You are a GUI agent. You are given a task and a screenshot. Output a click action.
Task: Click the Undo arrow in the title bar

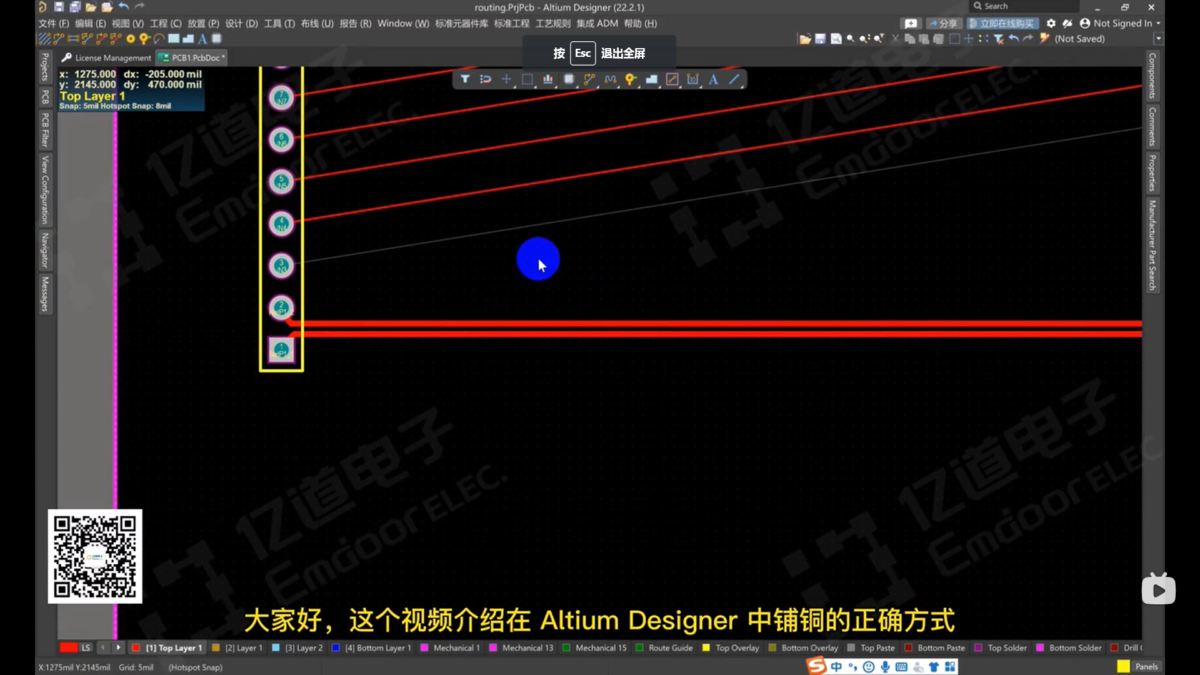click(x=124, y=7)
